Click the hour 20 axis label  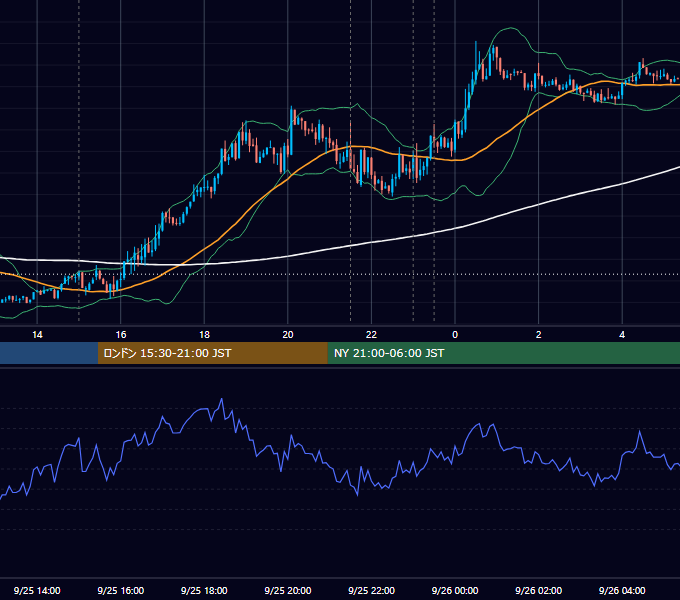coord(288,335)
